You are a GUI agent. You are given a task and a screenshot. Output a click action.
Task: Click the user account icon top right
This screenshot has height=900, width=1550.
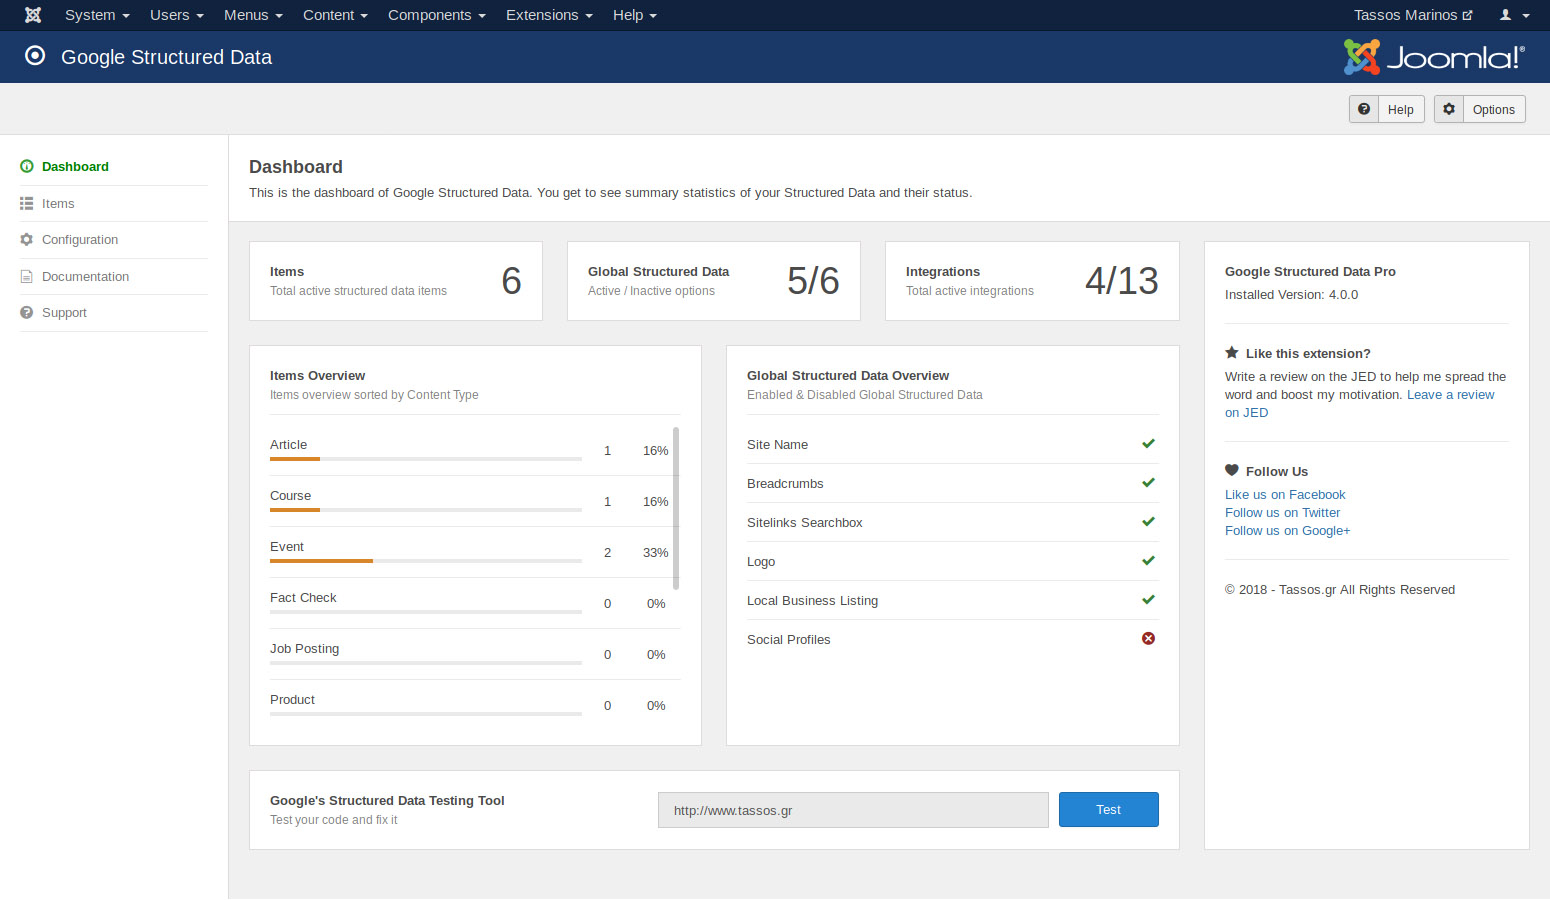(x=1505, y=15)
